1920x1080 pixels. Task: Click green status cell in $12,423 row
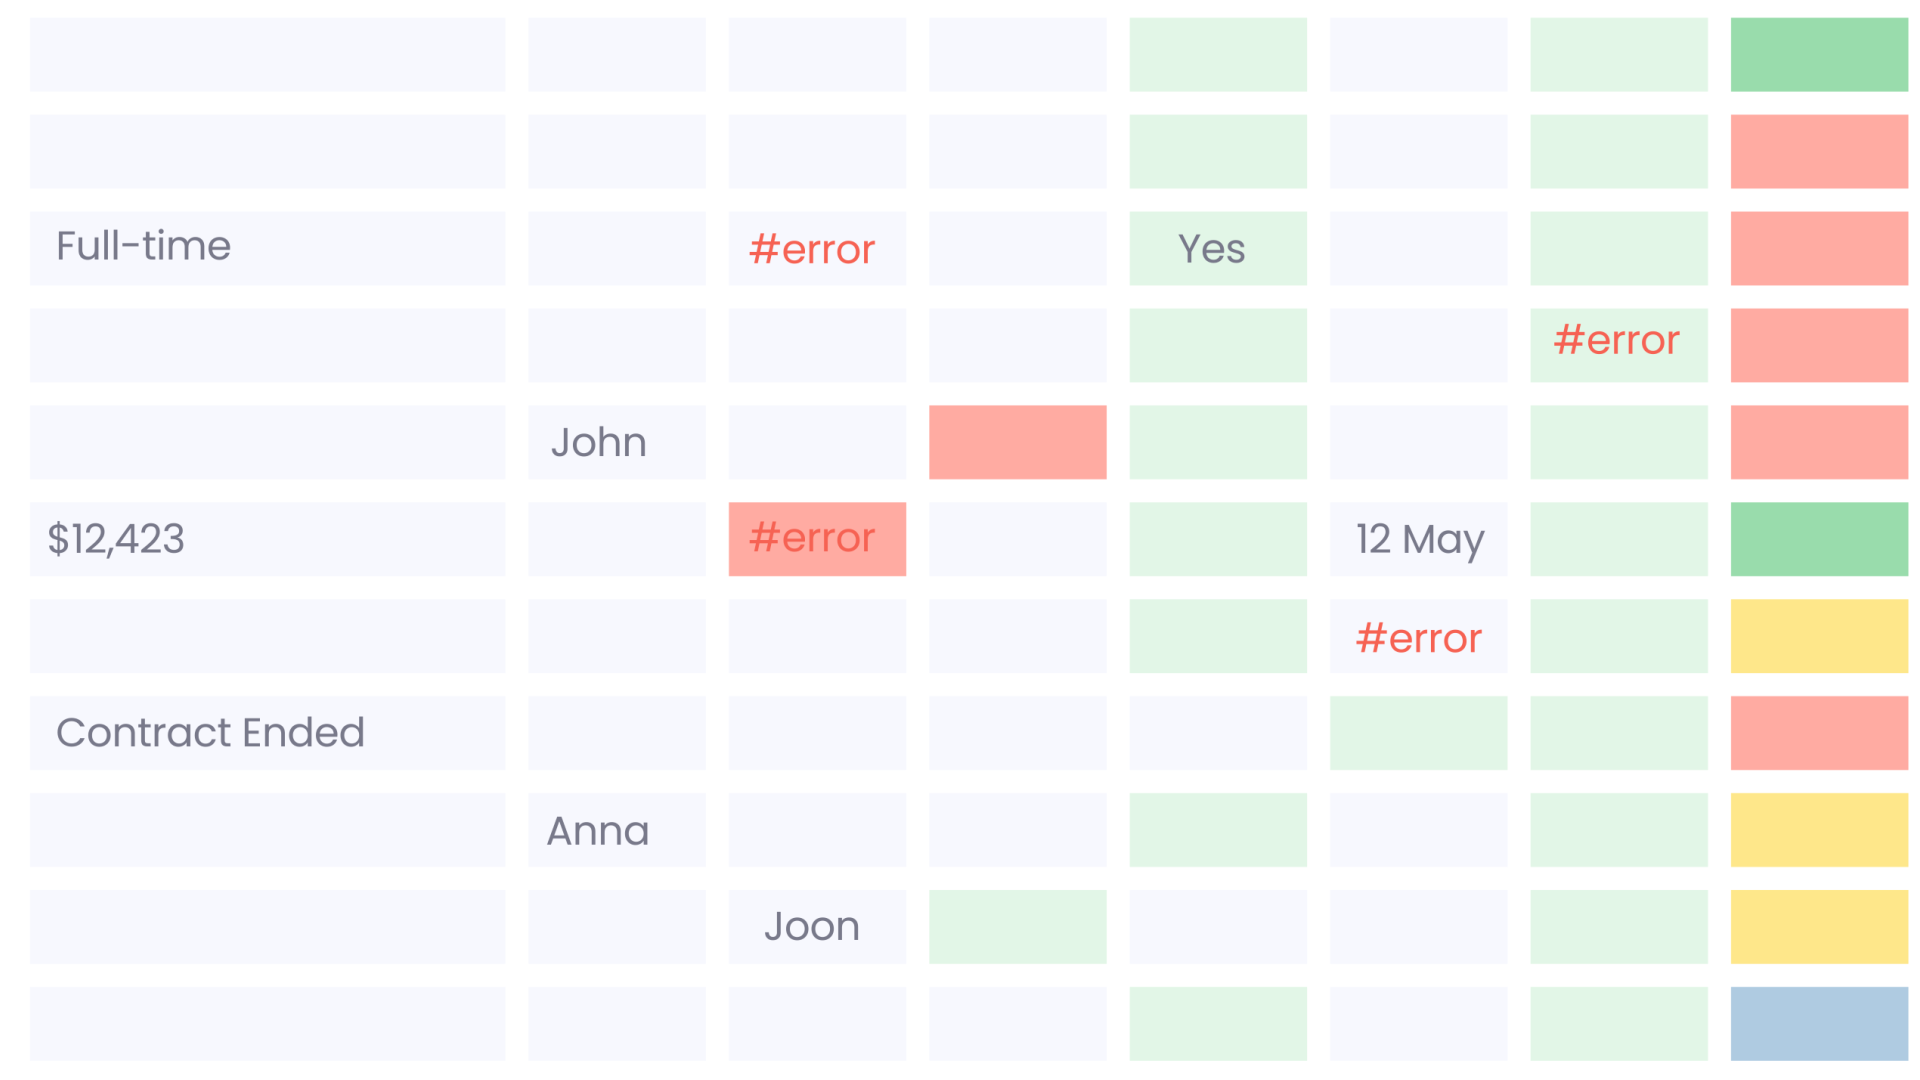tap(1819, 539)
